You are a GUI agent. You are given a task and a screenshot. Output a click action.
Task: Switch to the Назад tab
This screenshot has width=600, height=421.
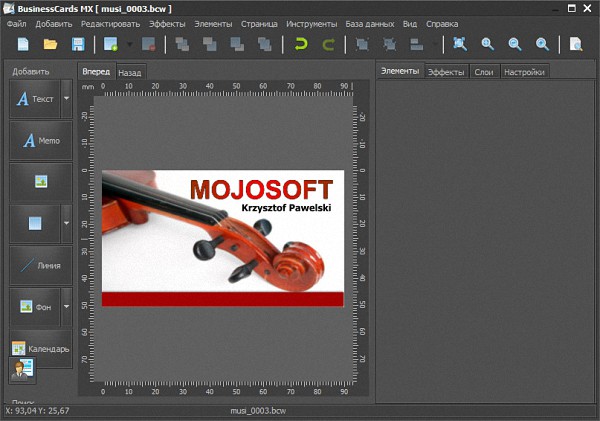[130, 73]
